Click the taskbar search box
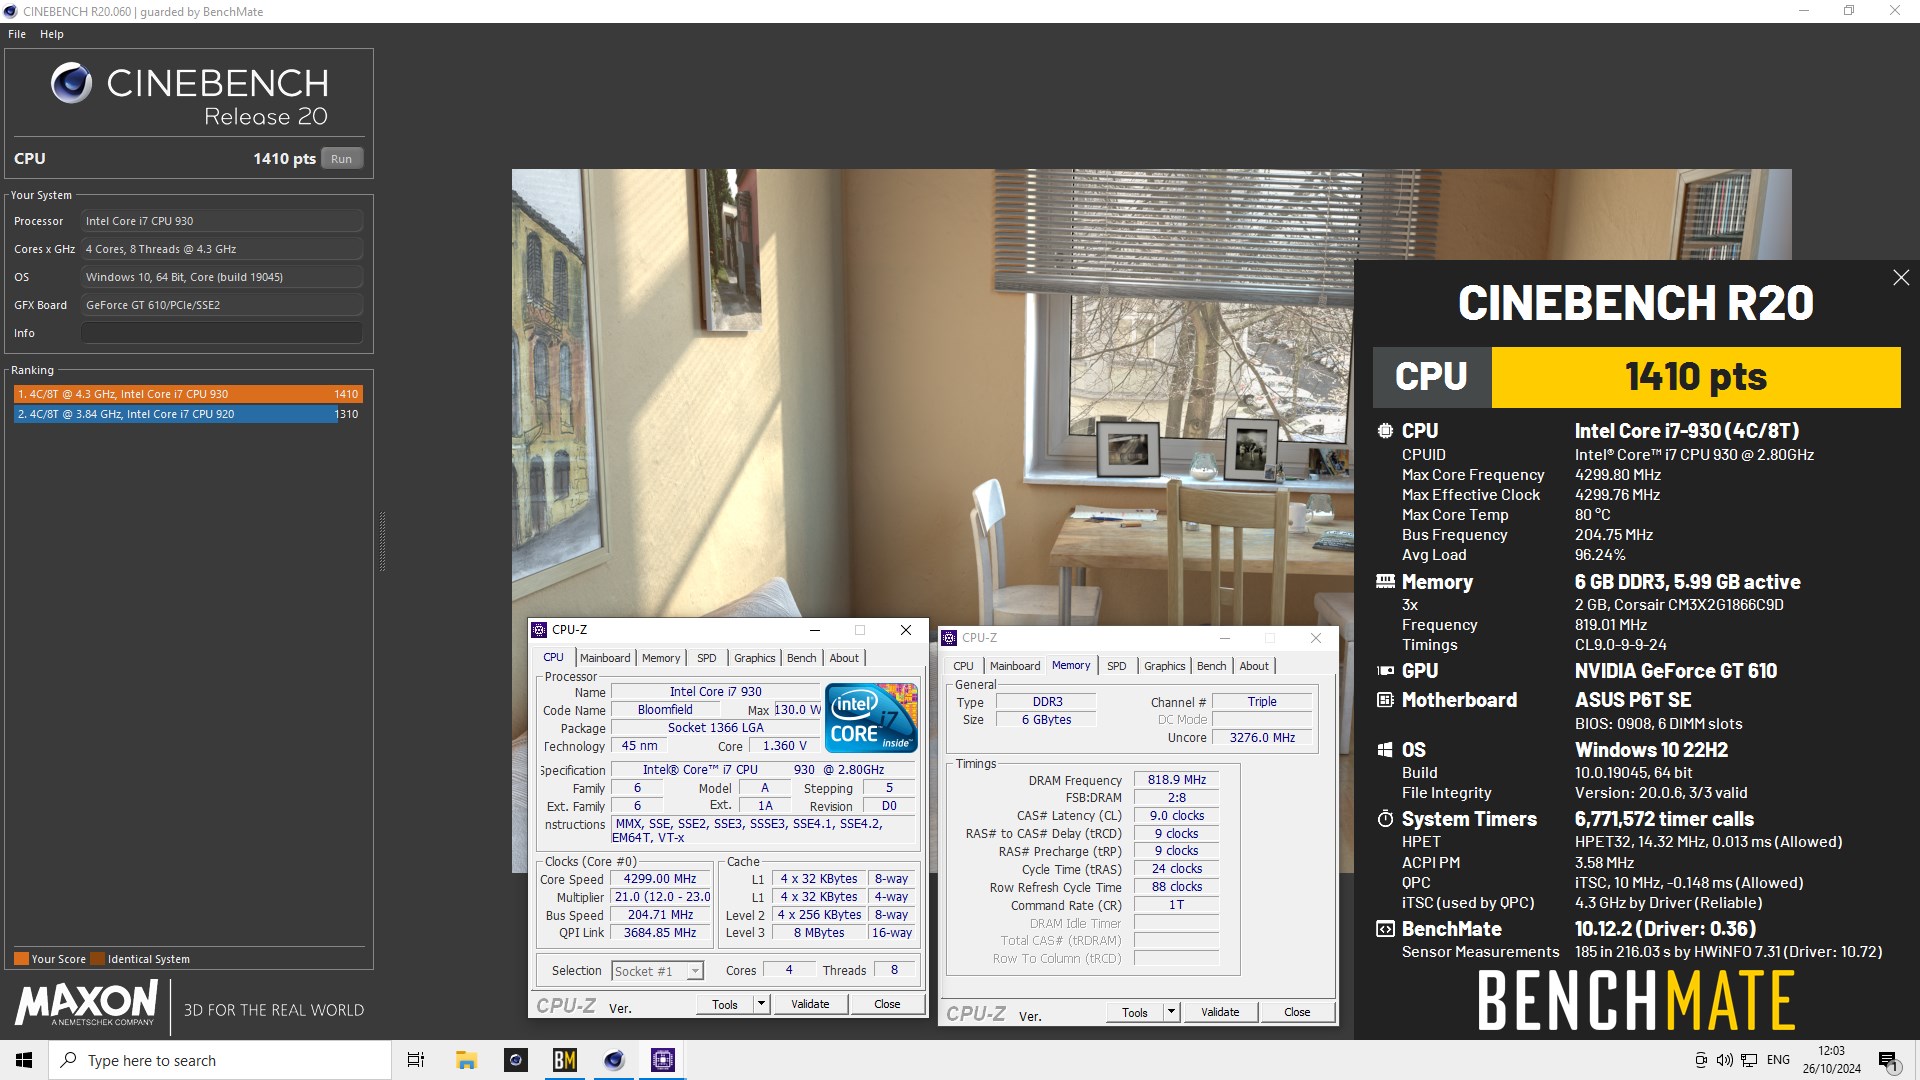1920x1080 pixels. click(x=220, y=1060)
